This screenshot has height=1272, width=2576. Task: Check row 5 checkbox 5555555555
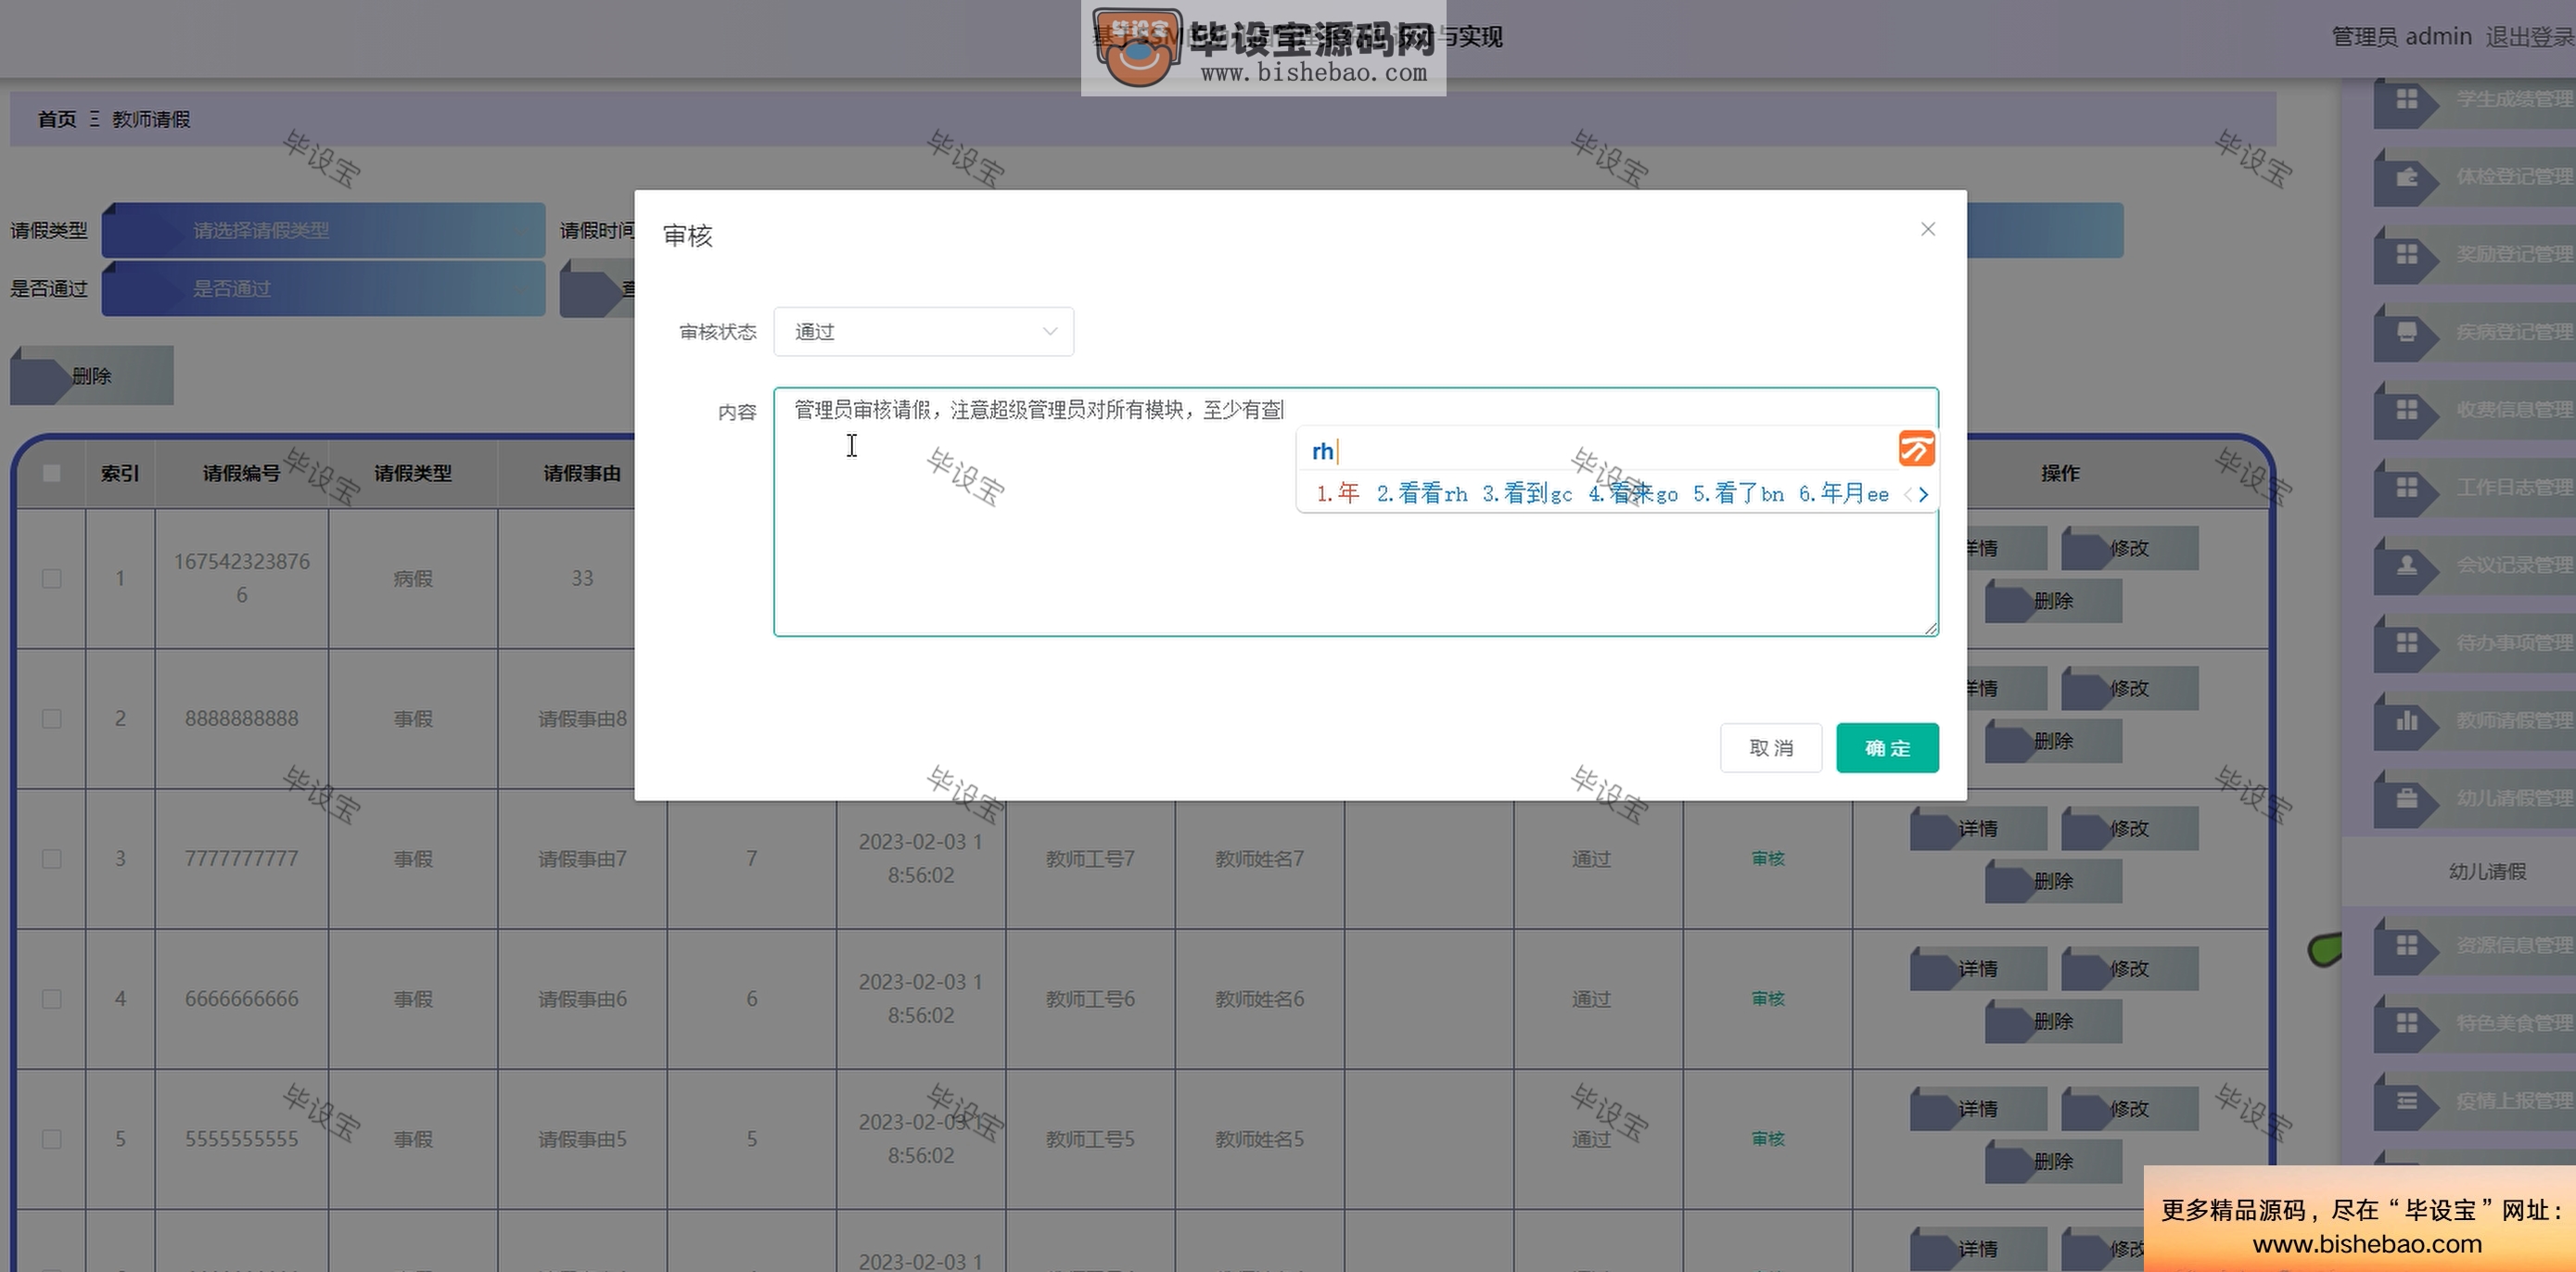click(52, 1139)
